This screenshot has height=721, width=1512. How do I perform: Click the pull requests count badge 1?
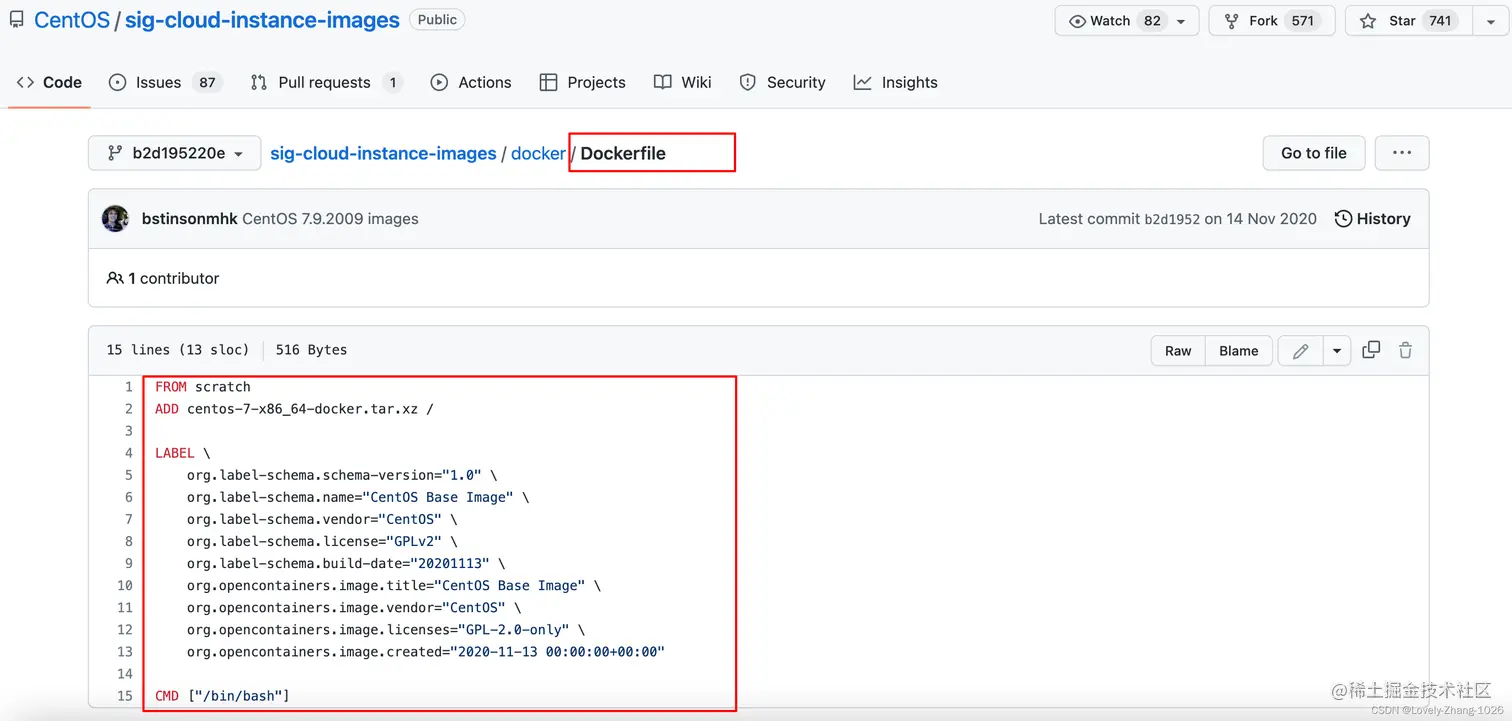(x=392, y=82)
